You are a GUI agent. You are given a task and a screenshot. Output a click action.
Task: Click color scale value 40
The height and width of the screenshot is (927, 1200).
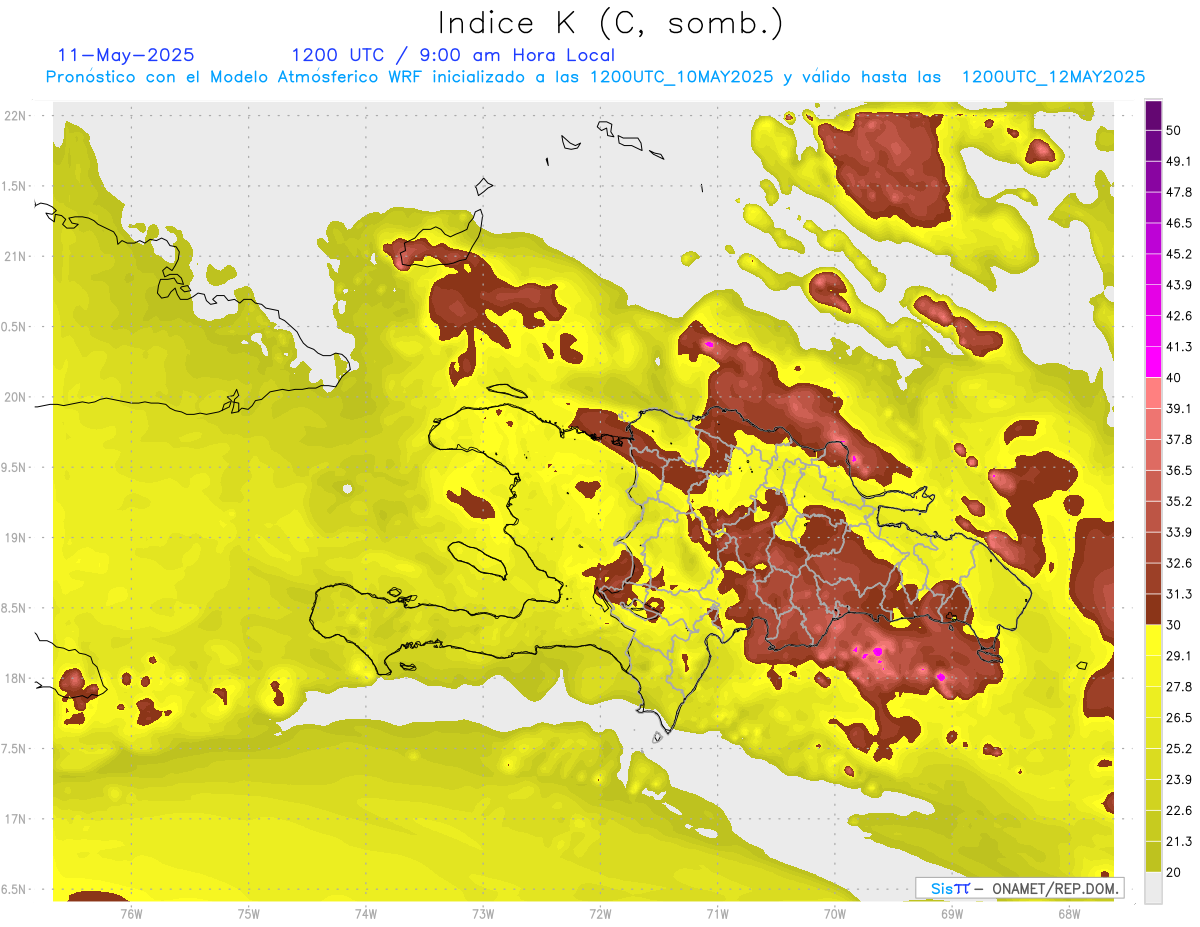[x=1174, y=378]
